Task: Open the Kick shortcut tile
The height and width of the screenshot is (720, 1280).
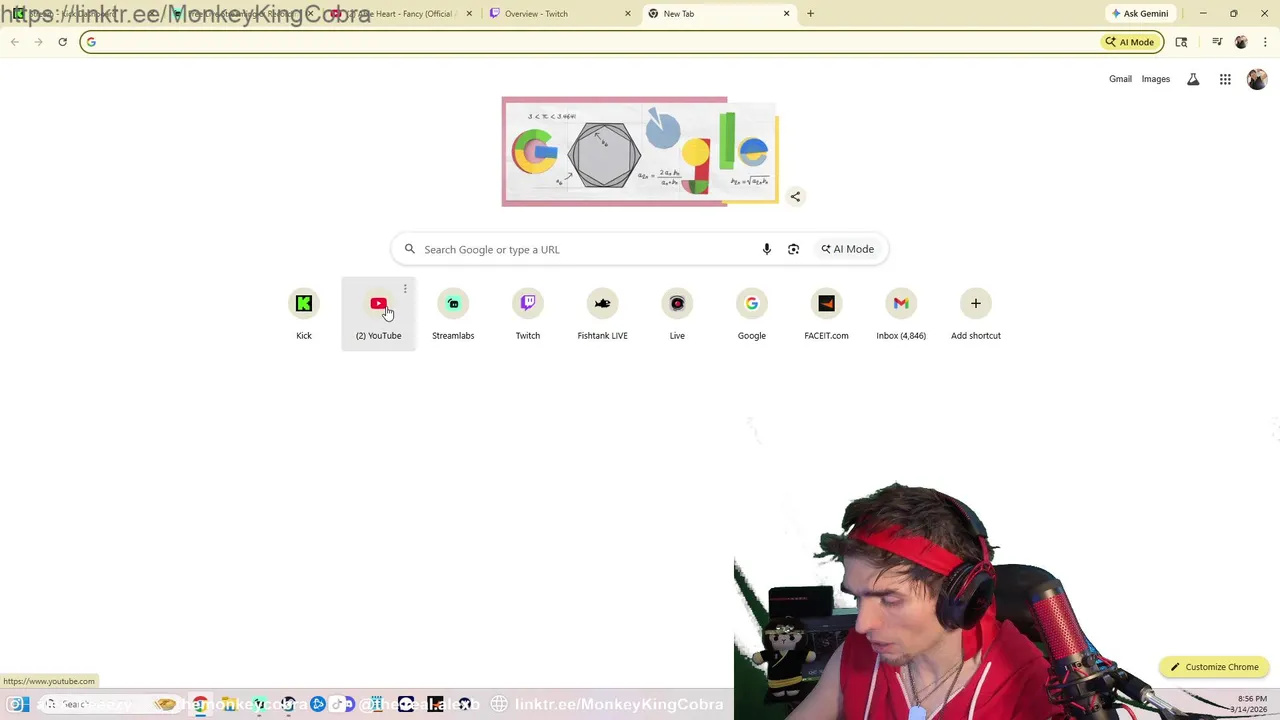Action: (x=304, y=314)
